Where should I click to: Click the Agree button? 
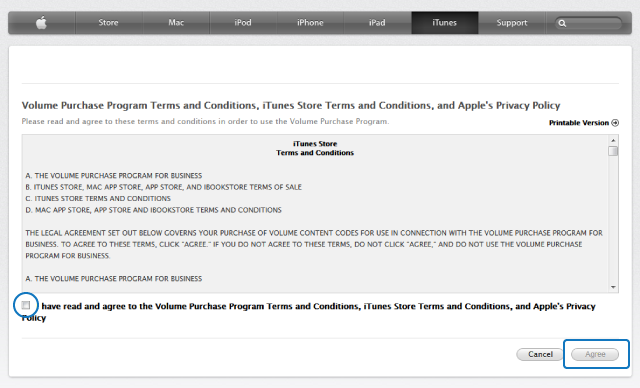(595, 354)
